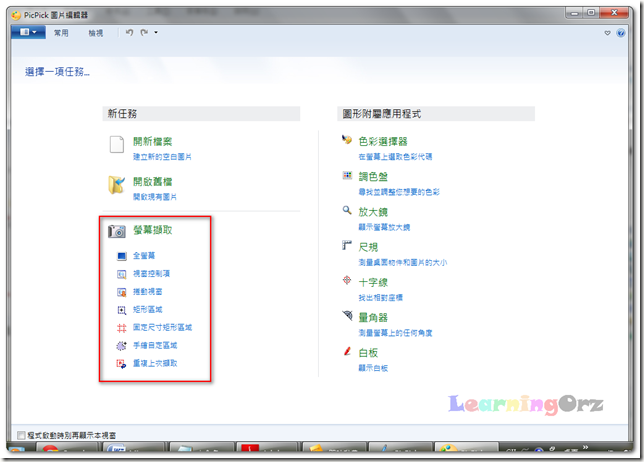Click the 手繪自定區域 freehand capture icon
The height and width of the screenshot is (462, 644).
click(x=122, y=346)
